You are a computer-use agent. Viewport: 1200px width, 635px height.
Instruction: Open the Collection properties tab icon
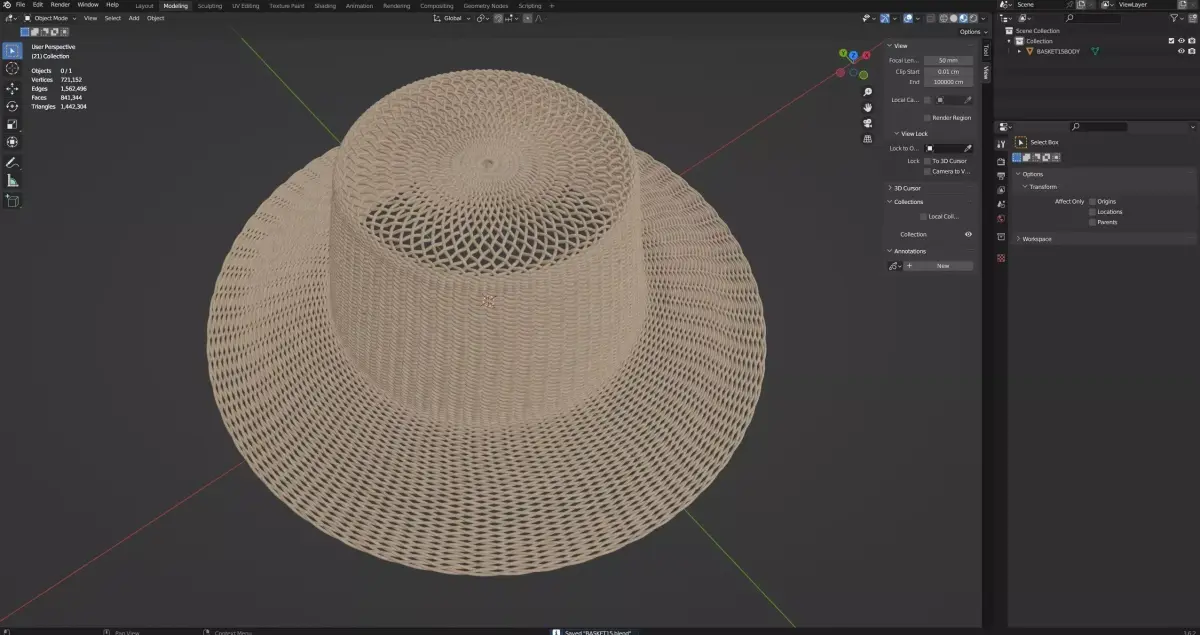1001,237
